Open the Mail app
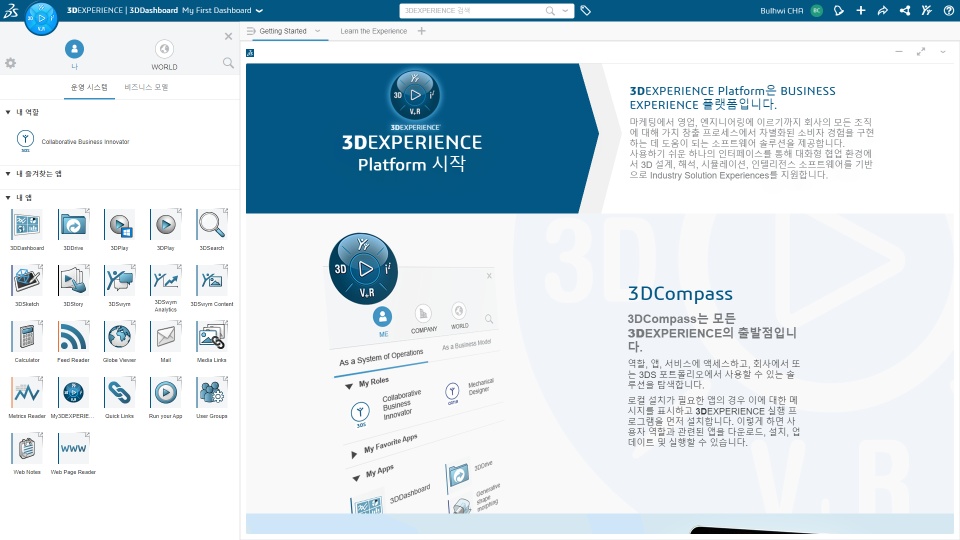 165,337
